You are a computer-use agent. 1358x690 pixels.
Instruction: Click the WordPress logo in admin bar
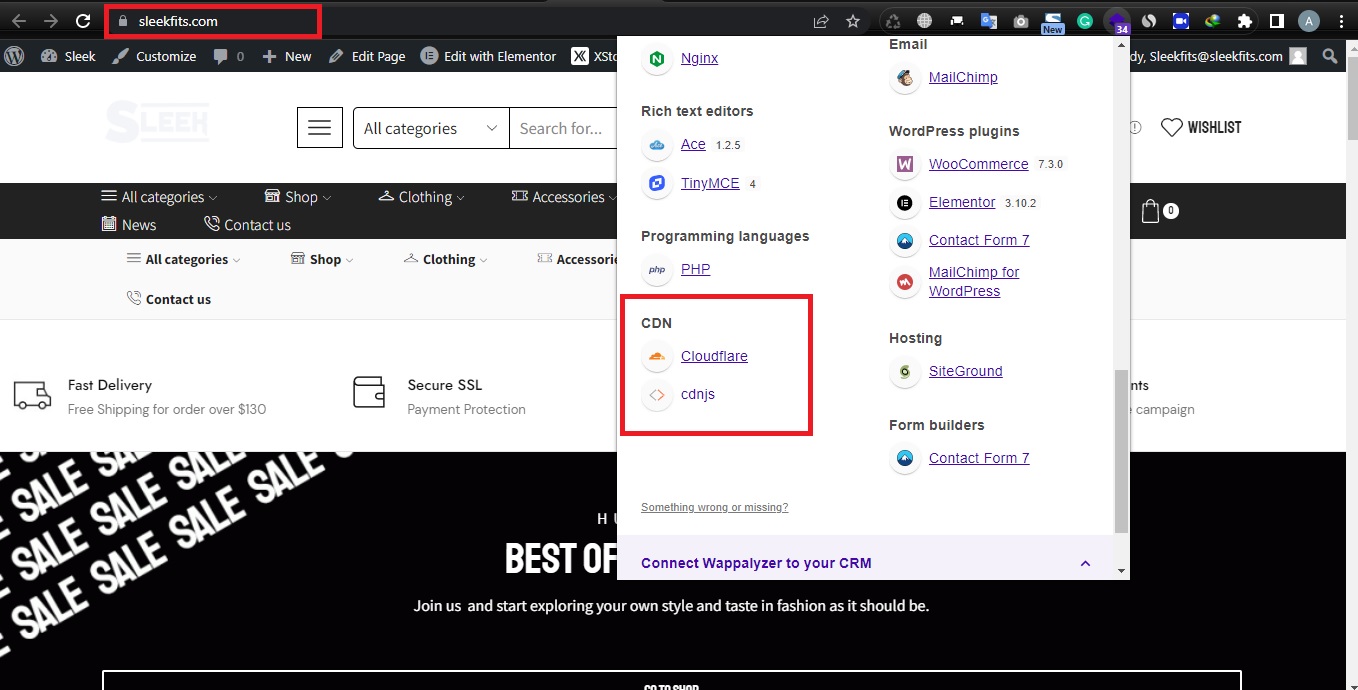[x=14, y=56]
